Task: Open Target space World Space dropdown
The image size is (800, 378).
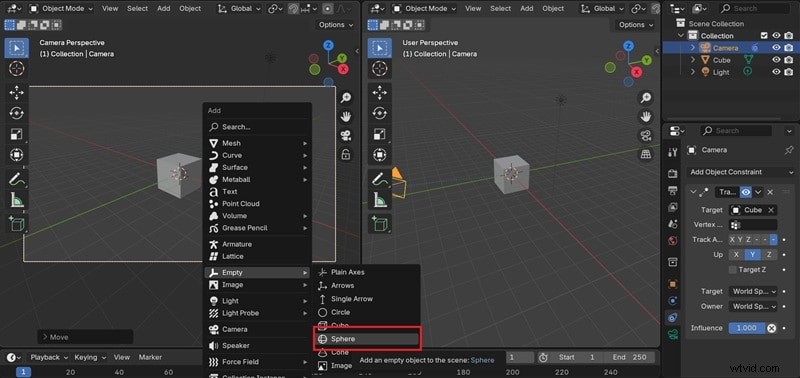Action: [754, 291]
